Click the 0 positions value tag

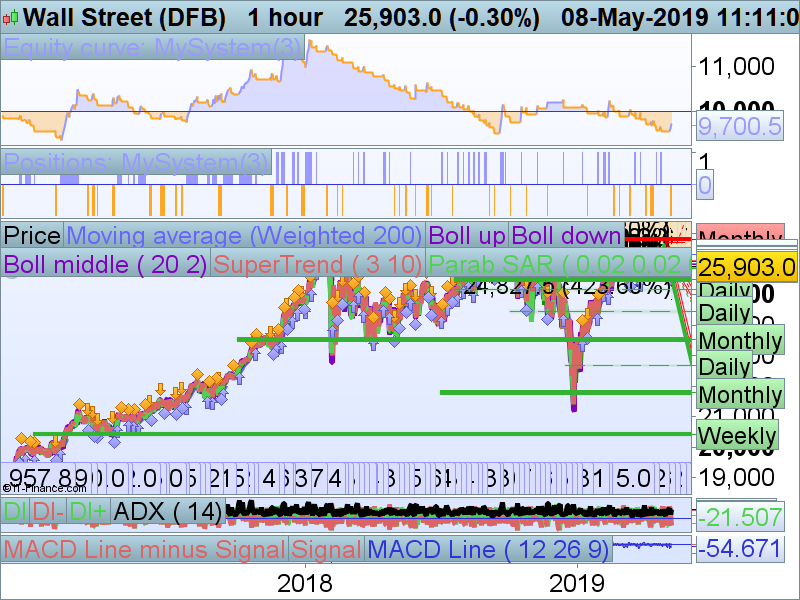click(705, 185)
